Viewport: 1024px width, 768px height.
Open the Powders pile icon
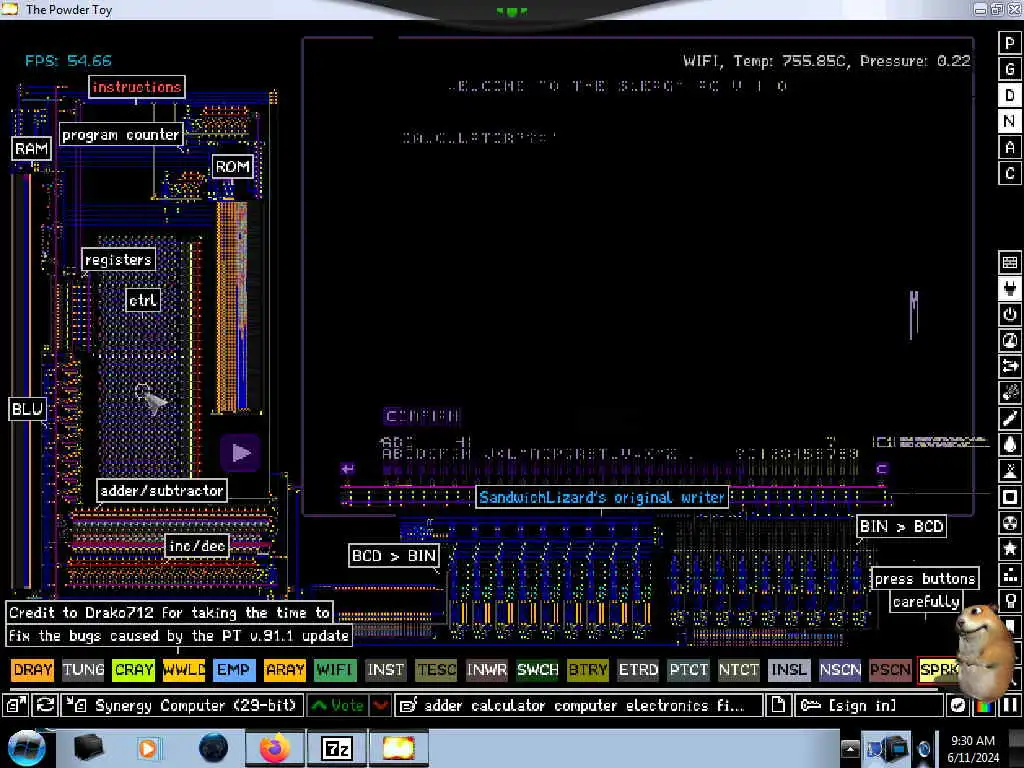[1010, 472]
